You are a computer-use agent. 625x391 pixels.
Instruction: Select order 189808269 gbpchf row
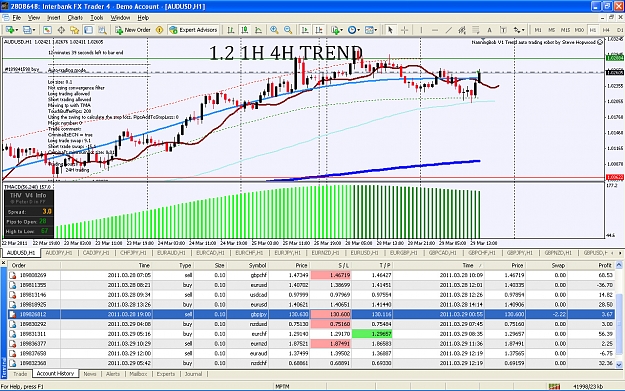coord(311,275)
